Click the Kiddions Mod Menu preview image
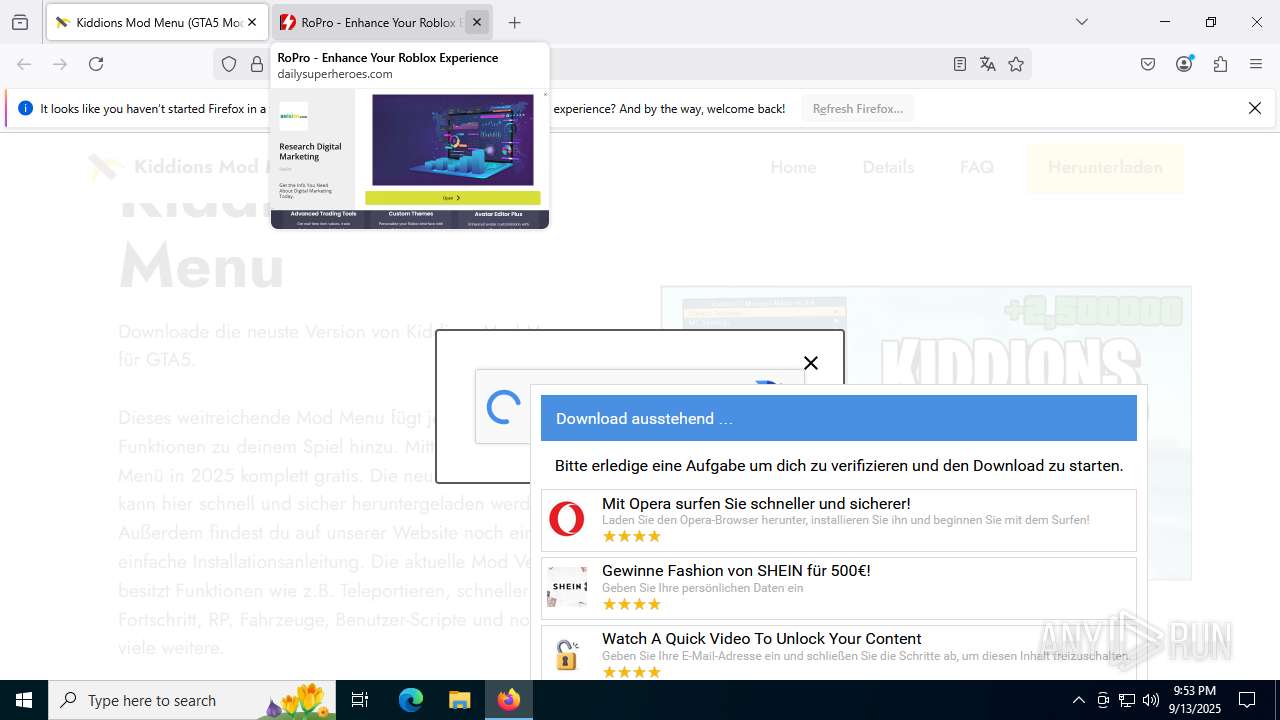Screen dimensions: 1280x720 (926, 433)
